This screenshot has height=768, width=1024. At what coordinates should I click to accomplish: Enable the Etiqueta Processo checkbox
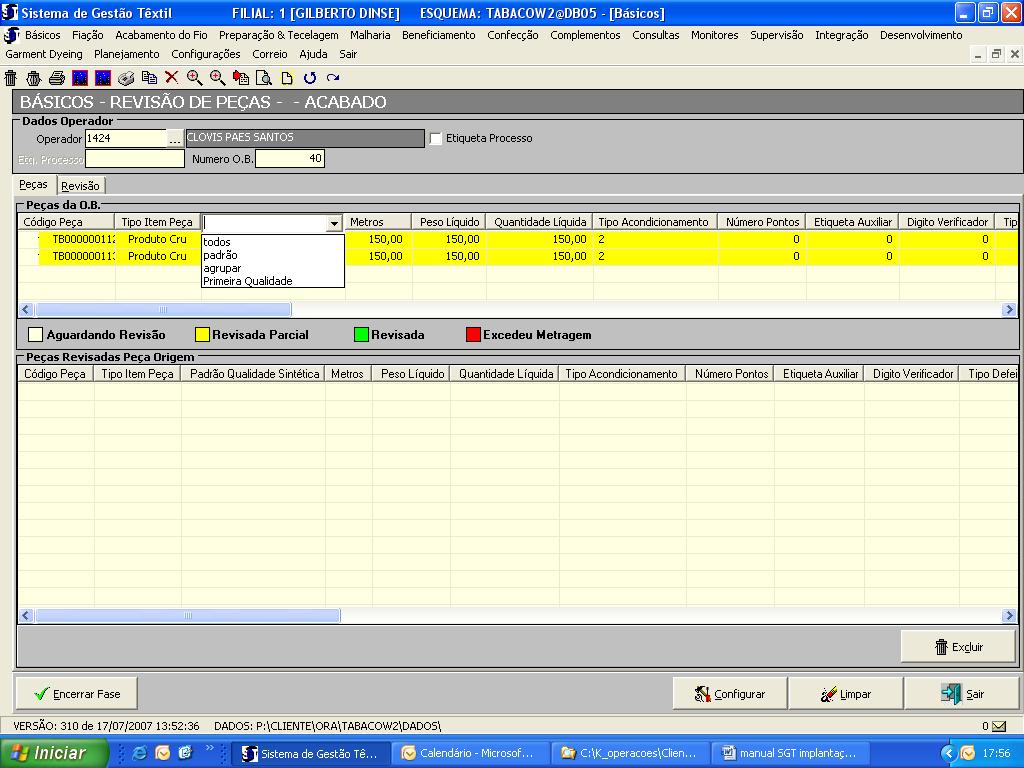click(436, 139)
